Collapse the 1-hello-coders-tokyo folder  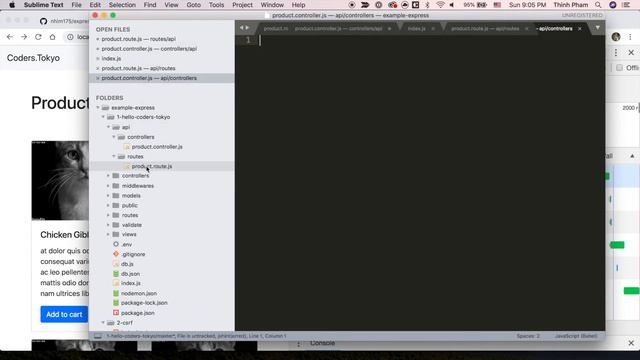coord(103,117)
